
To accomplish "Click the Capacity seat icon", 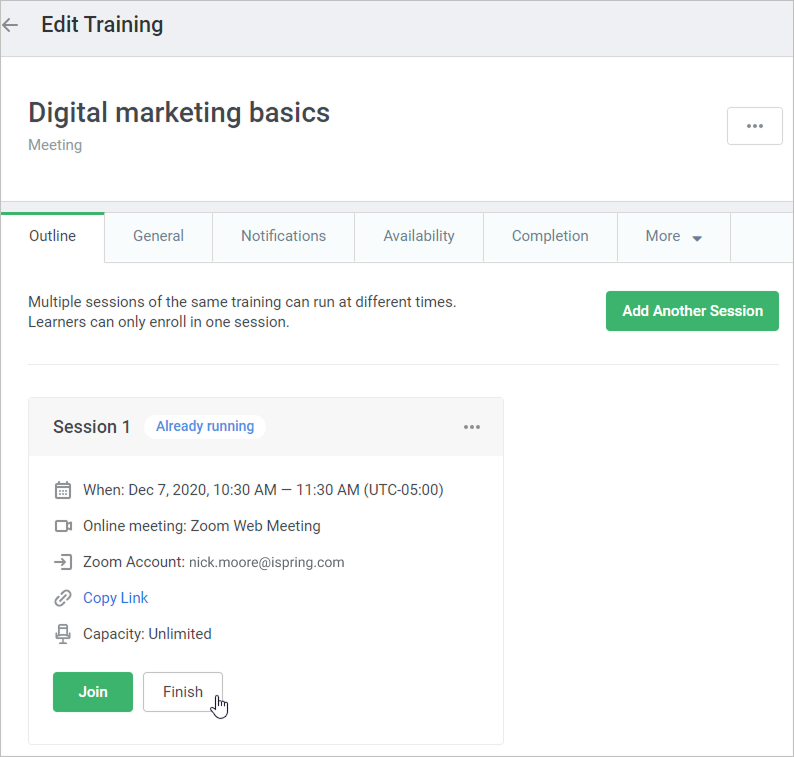I will point(63,634).
